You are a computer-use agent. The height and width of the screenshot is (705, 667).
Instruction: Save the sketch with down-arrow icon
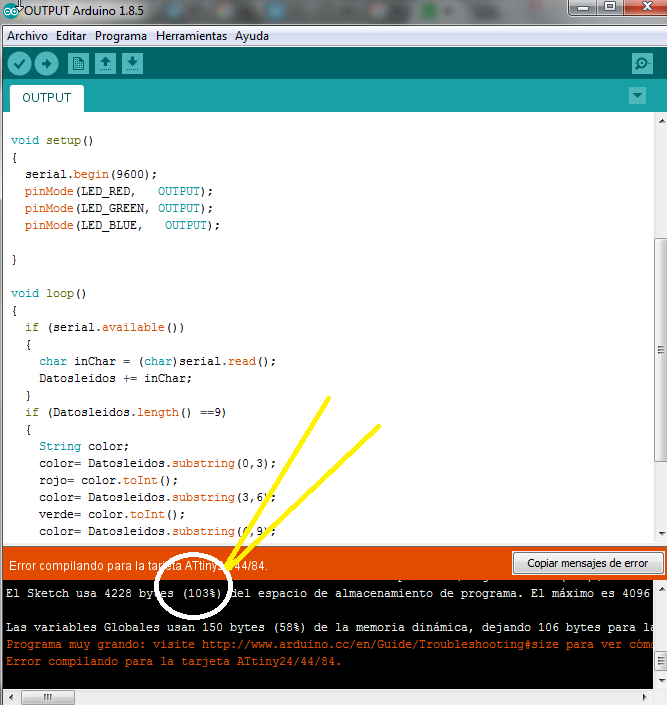[132, 64]
